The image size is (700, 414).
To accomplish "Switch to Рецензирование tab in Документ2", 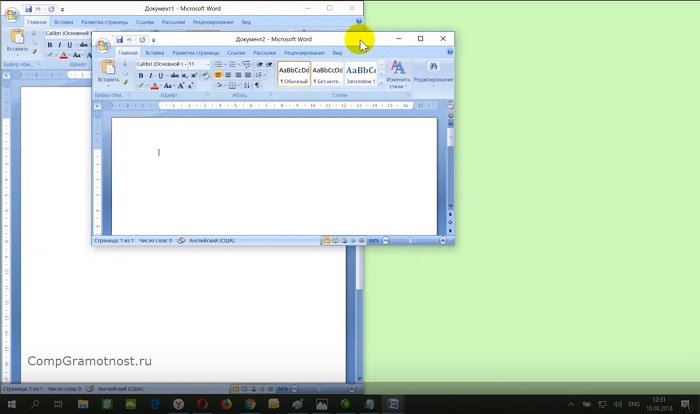I will pyautogui.click(x=304, y=53).
